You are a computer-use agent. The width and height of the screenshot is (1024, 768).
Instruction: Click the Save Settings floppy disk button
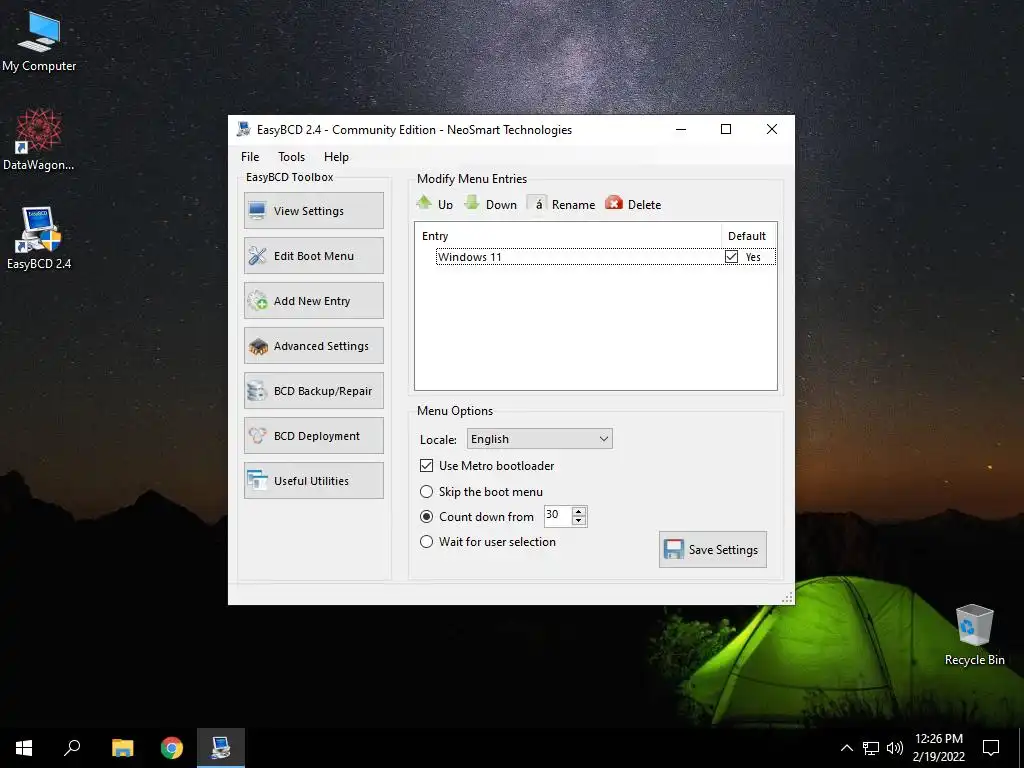tap(712, 549)
